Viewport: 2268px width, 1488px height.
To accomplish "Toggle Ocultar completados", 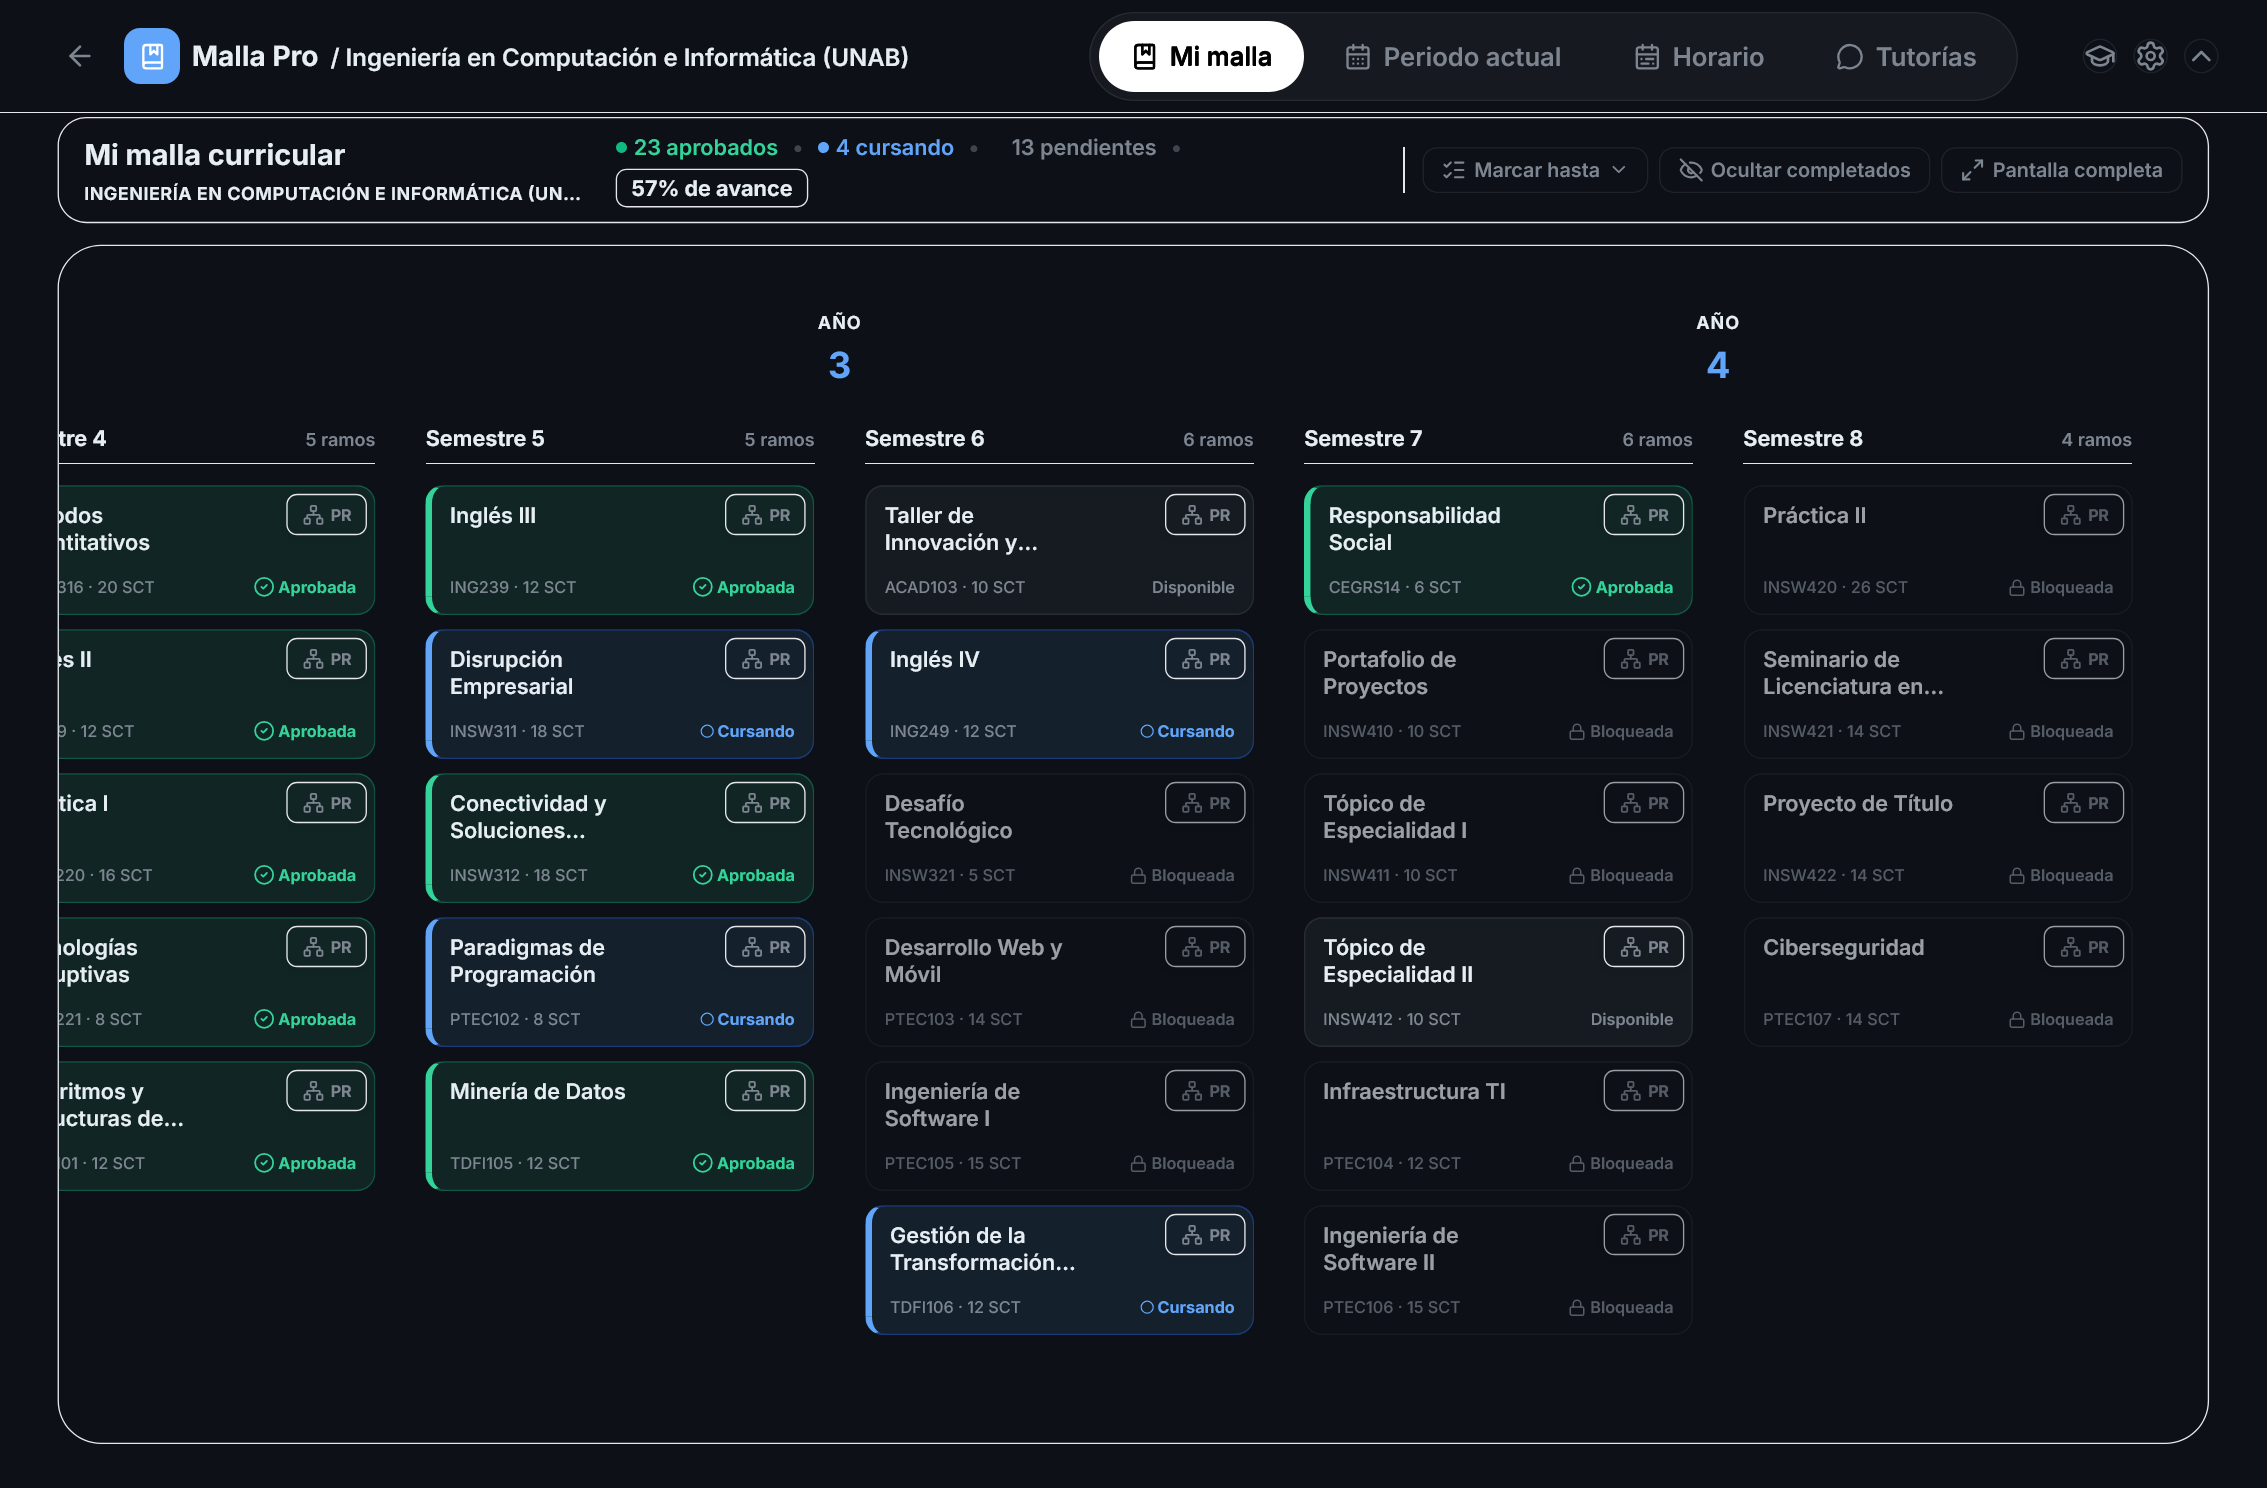I will pos(1794,170).
